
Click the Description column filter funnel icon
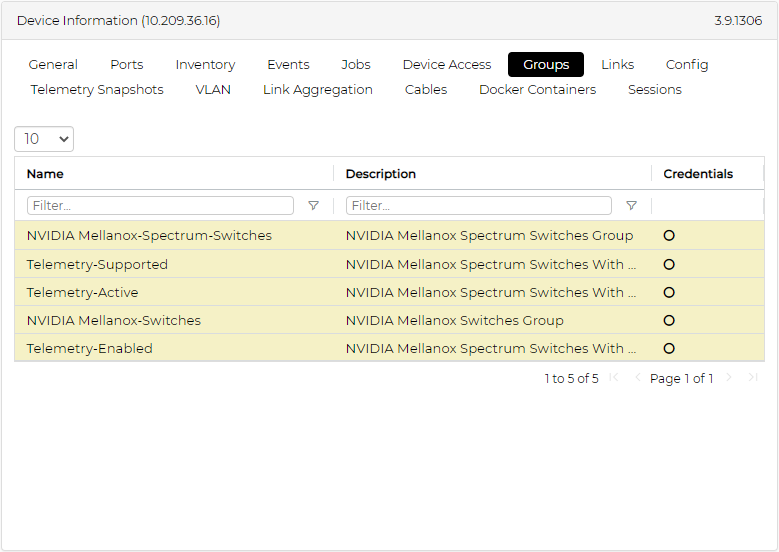pyautogui.click(x=631, y=206)
